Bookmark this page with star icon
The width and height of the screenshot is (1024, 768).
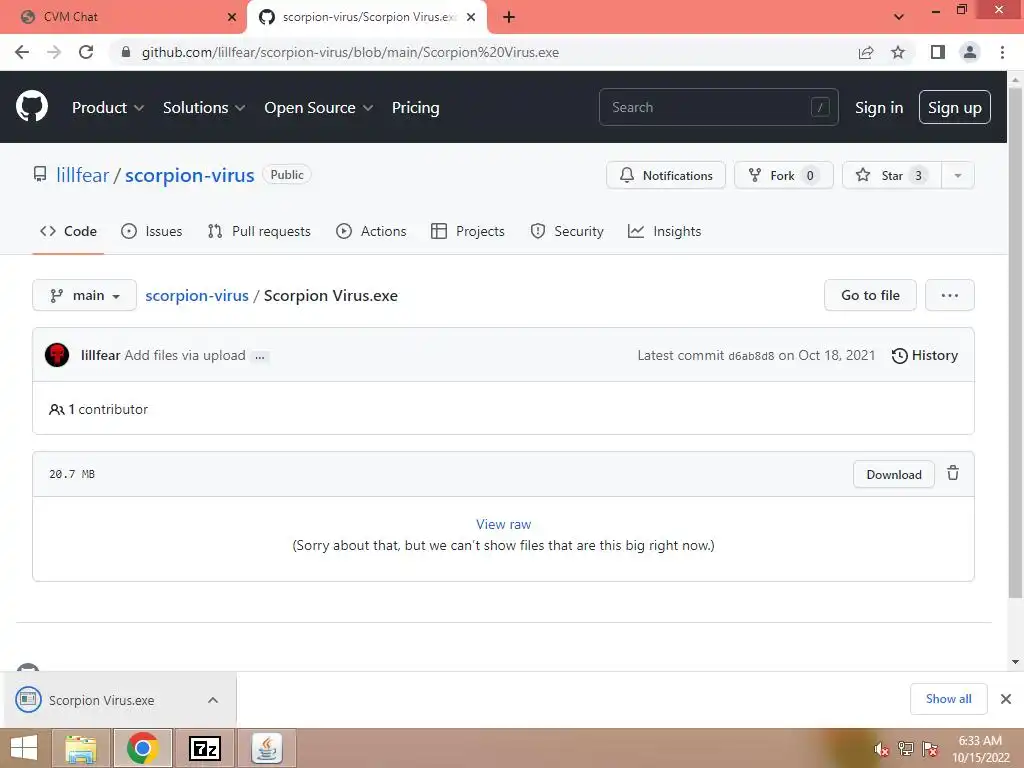[x=898, y=52]
